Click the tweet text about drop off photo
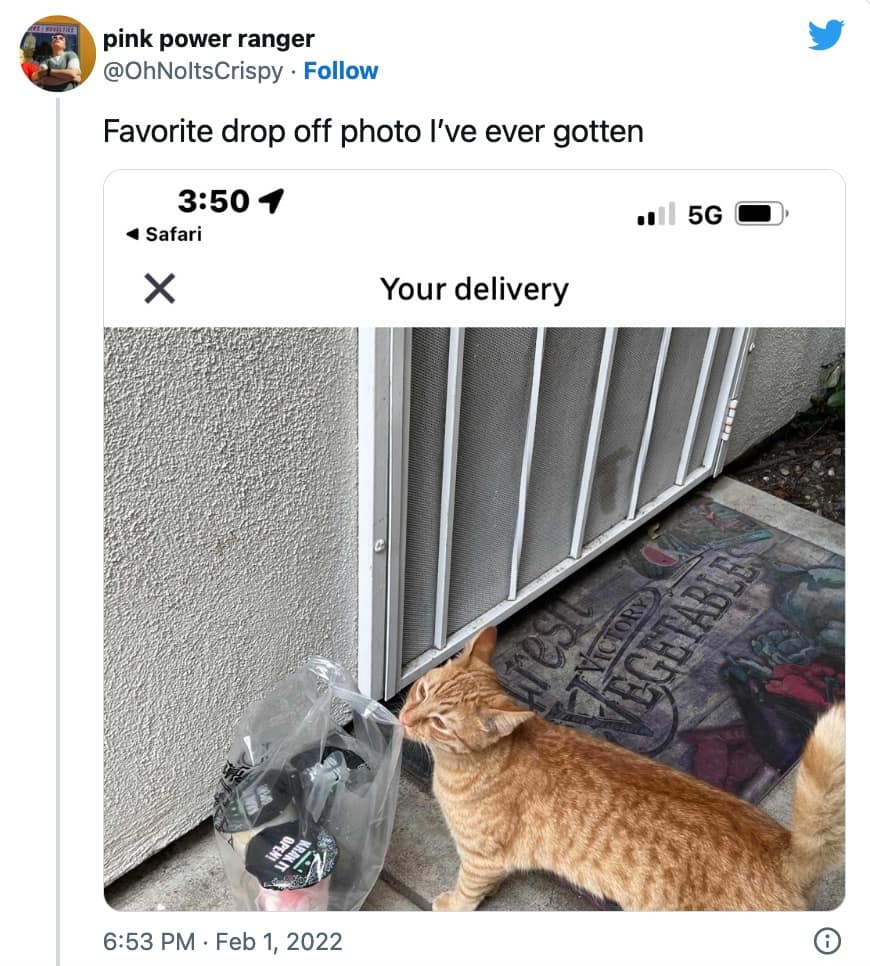The width and height of the screenshot is (870, 966). [x=373, y=131]
